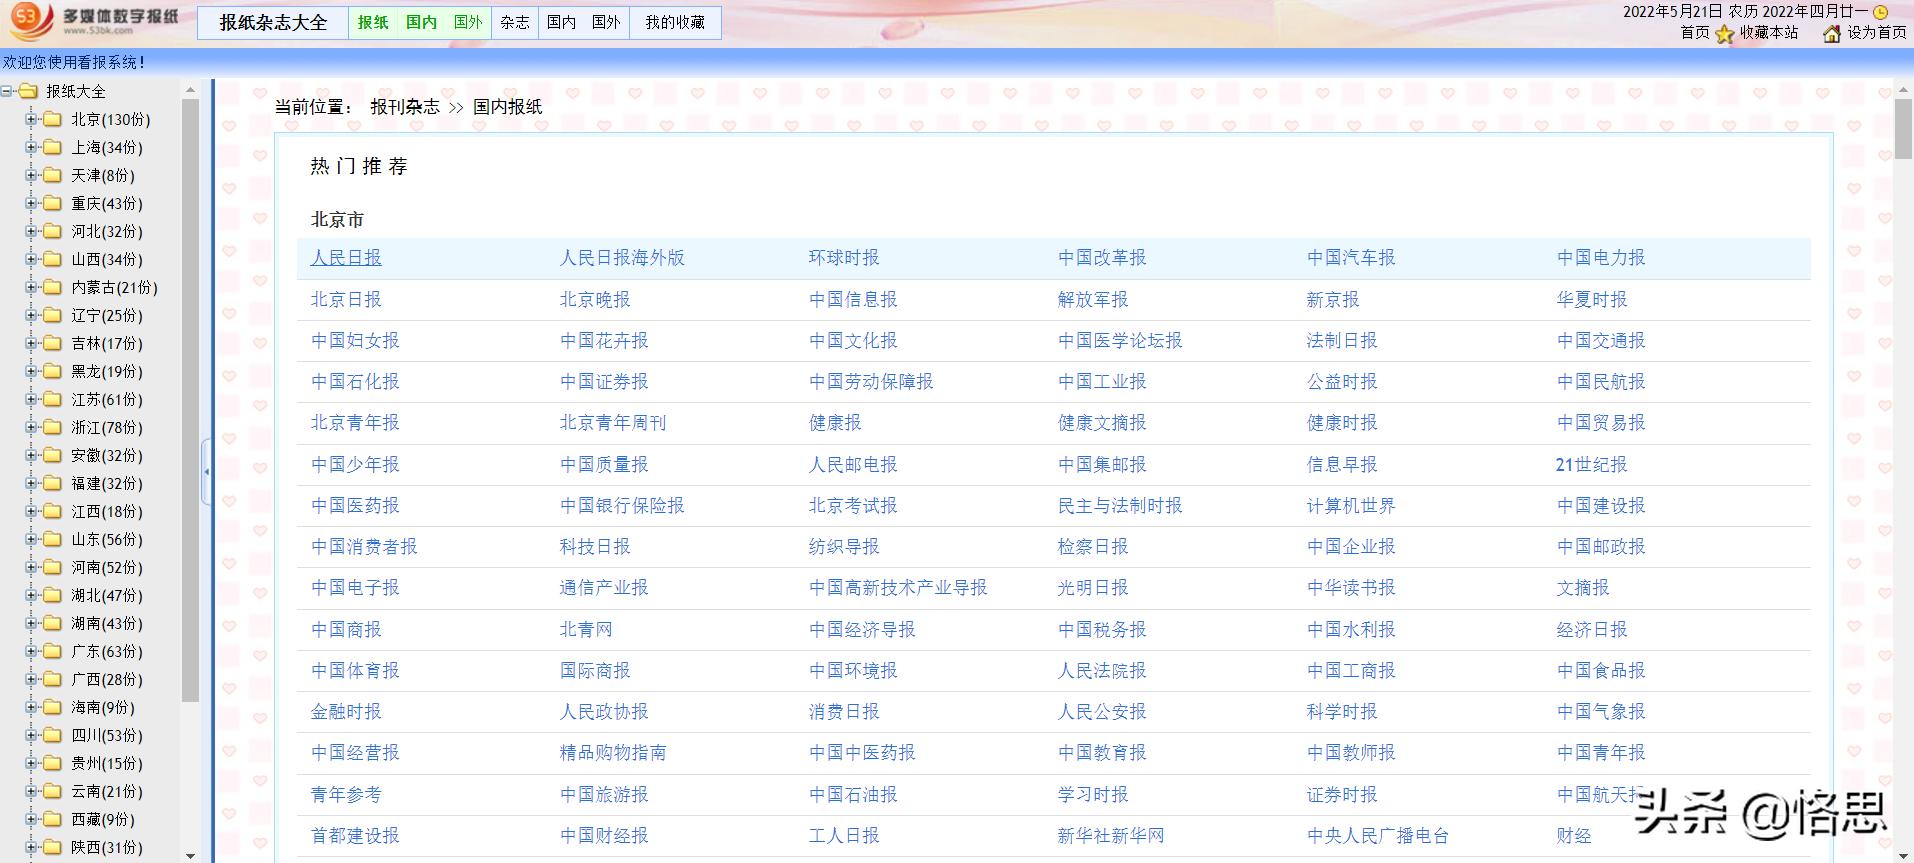
Task: Expand the 广东(63份) tree node
Action: pos(31,652)
